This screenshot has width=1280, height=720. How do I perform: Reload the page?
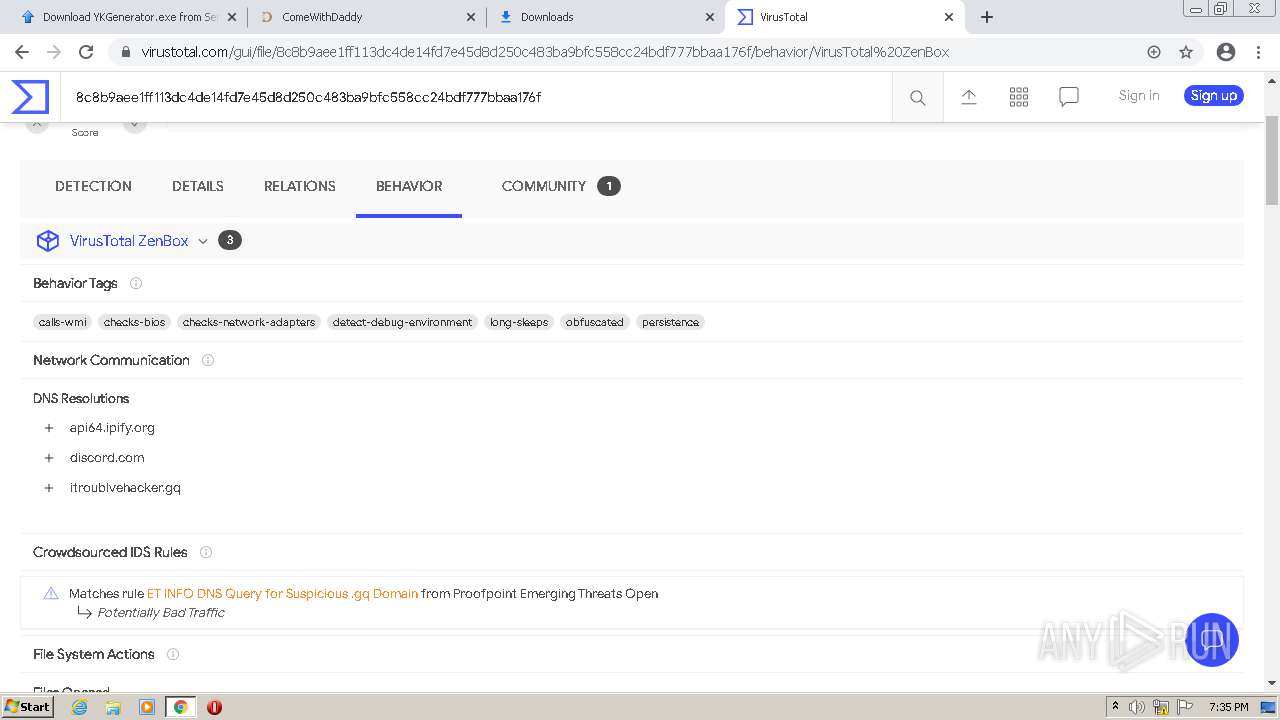pyautogui.click(x=86, y=52)
